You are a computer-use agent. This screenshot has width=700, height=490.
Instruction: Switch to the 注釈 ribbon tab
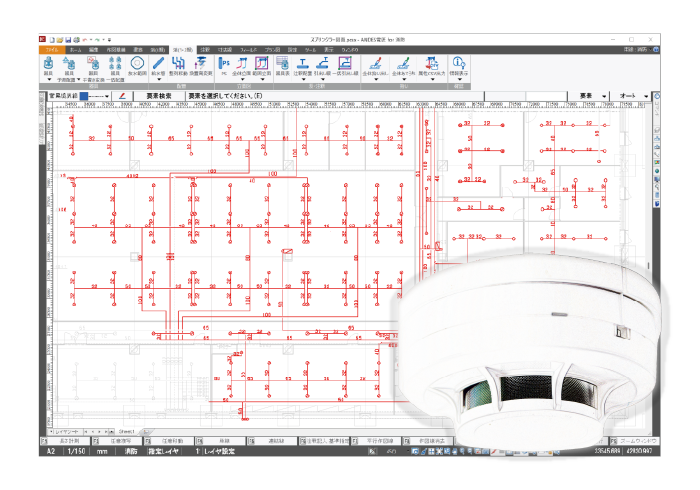(204, 48)
